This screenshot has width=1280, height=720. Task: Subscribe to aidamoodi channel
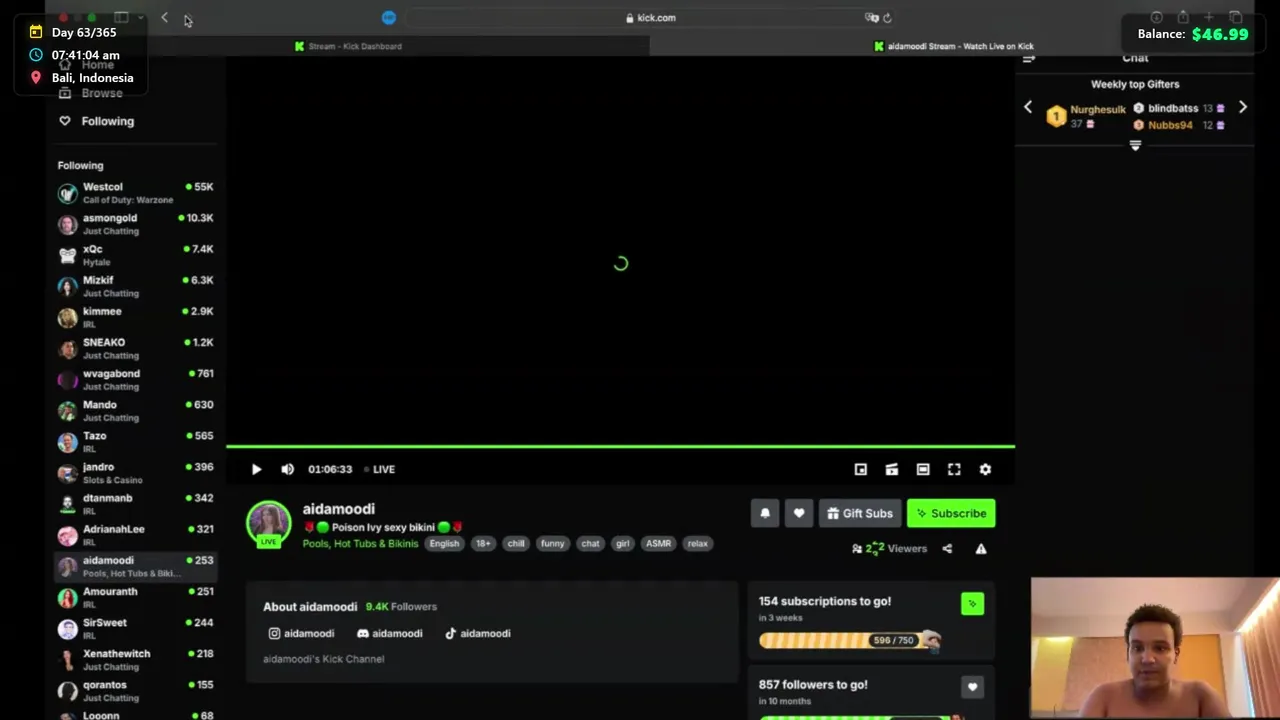pos(951,513)
